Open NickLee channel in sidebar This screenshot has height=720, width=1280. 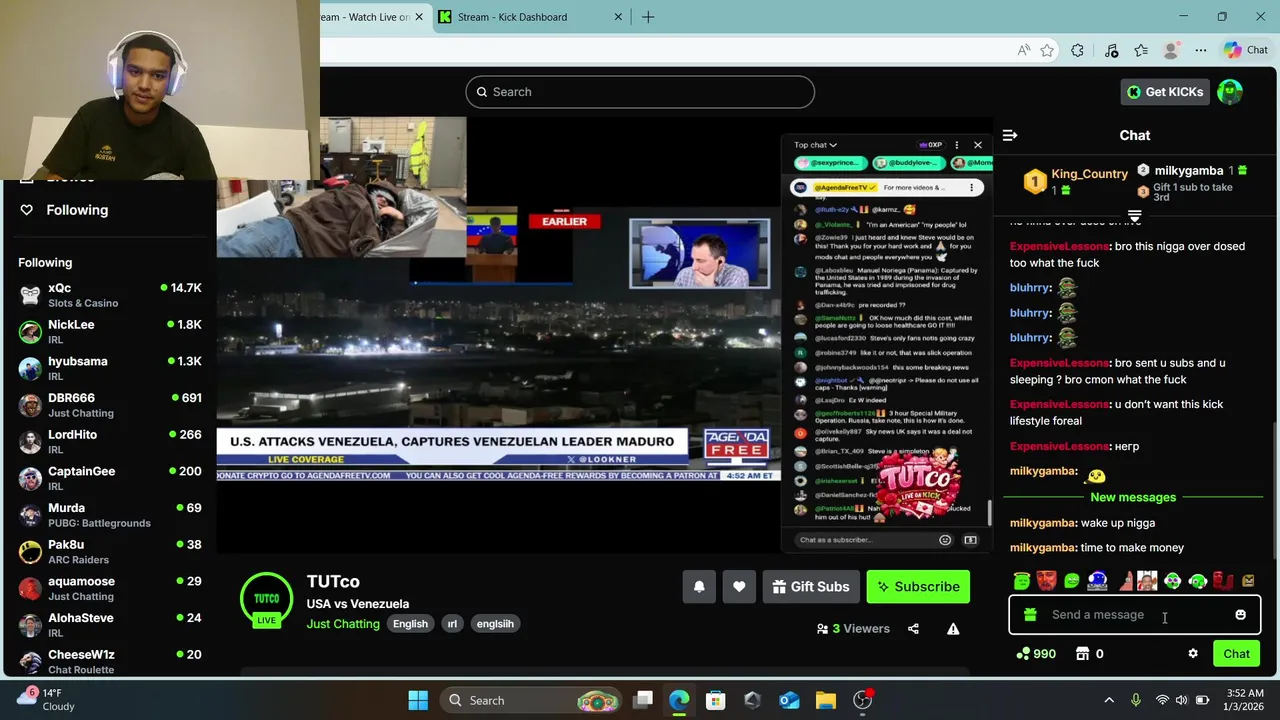point(110,331)
